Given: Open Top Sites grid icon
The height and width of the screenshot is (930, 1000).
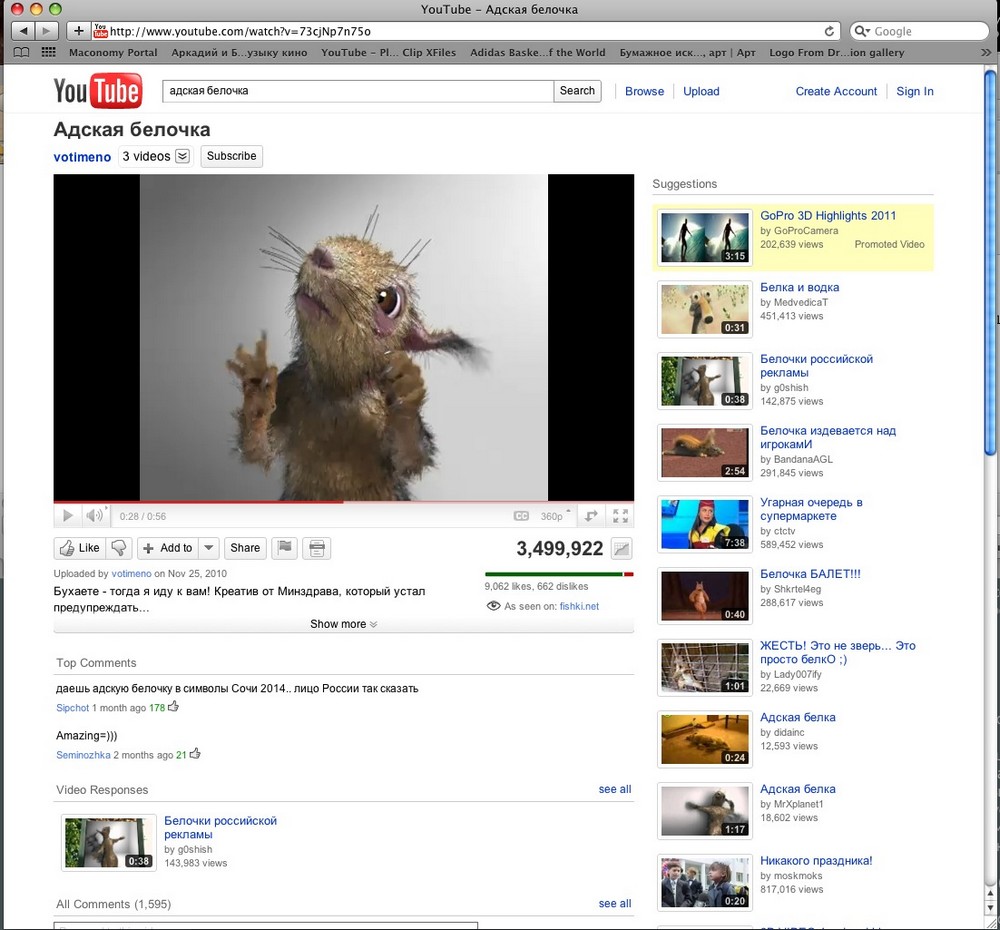Looking at the screenshot, I should coord(48,52).
